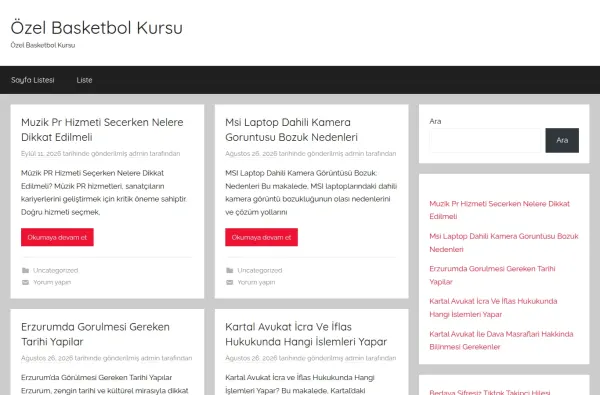This screenshot has width=600, height=395.
Task: Focus the Ara search input field
Action: coord(485,140)
